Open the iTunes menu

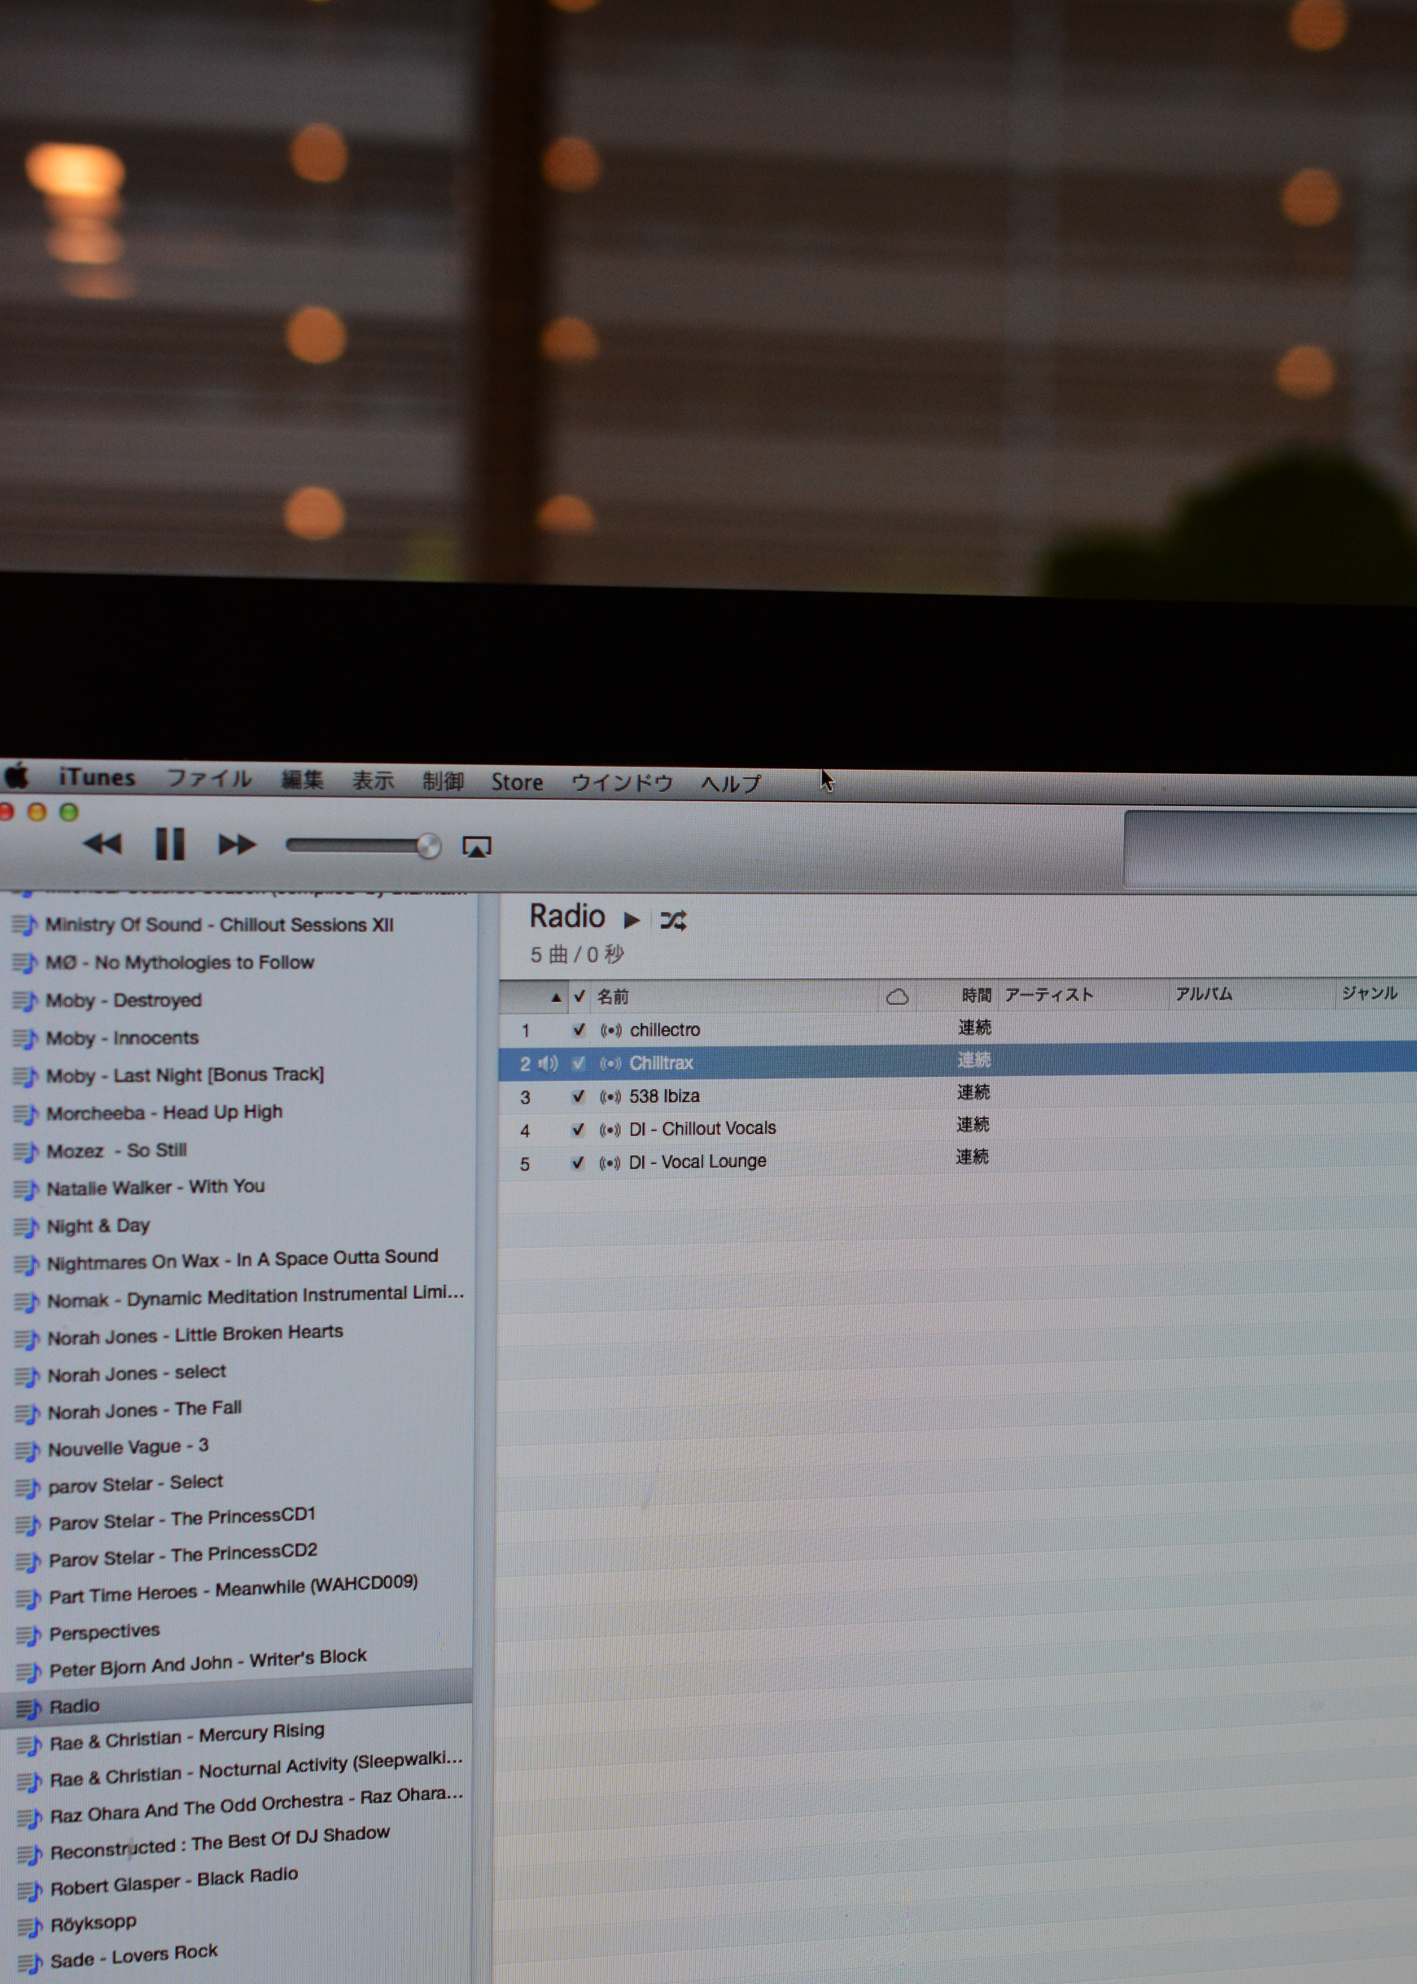pyautogui.click(x=96, y=777)
